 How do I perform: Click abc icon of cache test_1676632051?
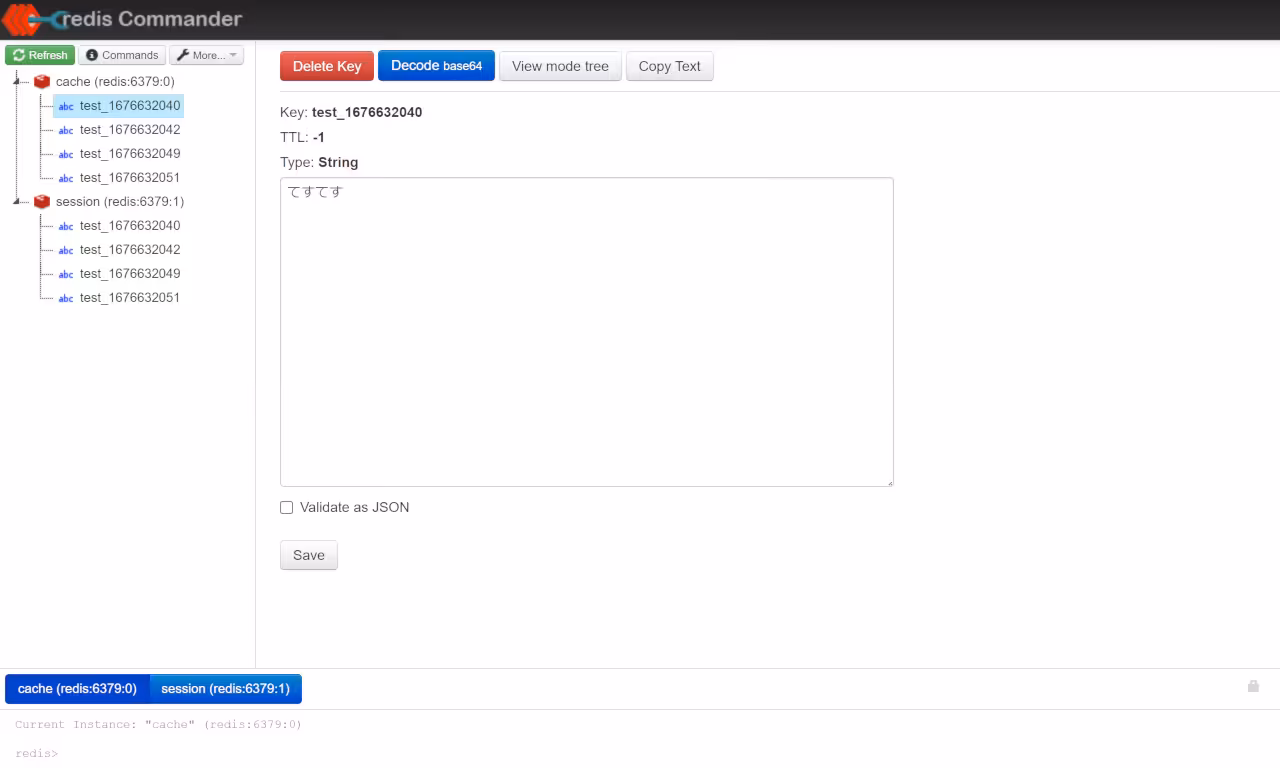tap(66, 178)
